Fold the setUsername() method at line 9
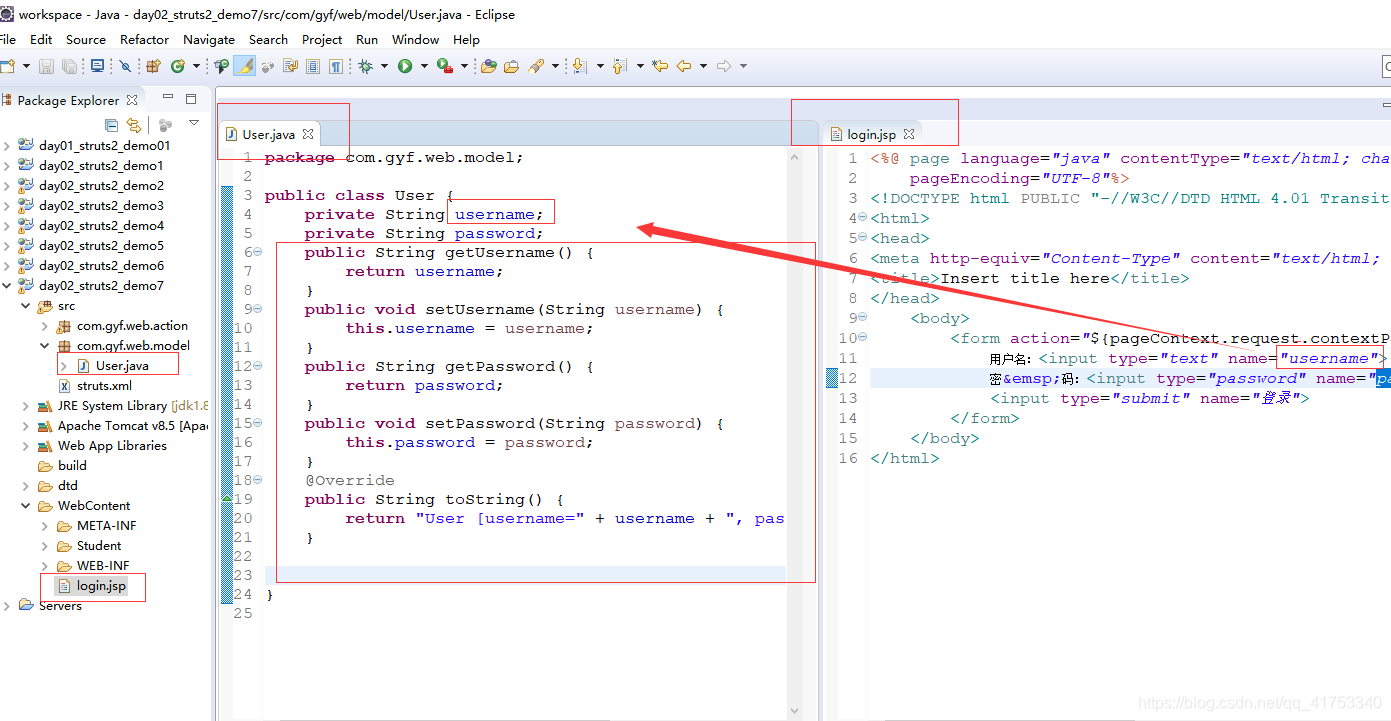 click(257, 309)
